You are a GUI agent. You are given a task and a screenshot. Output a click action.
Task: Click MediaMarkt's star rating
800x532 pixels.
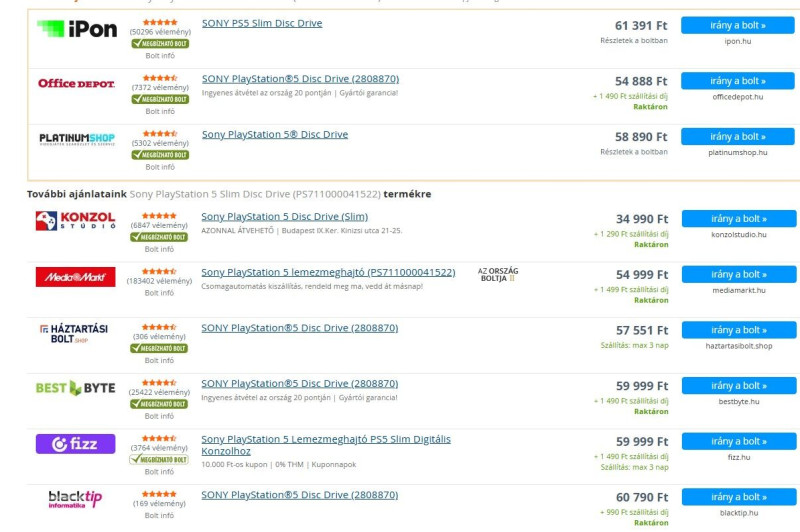click(159, 271)
